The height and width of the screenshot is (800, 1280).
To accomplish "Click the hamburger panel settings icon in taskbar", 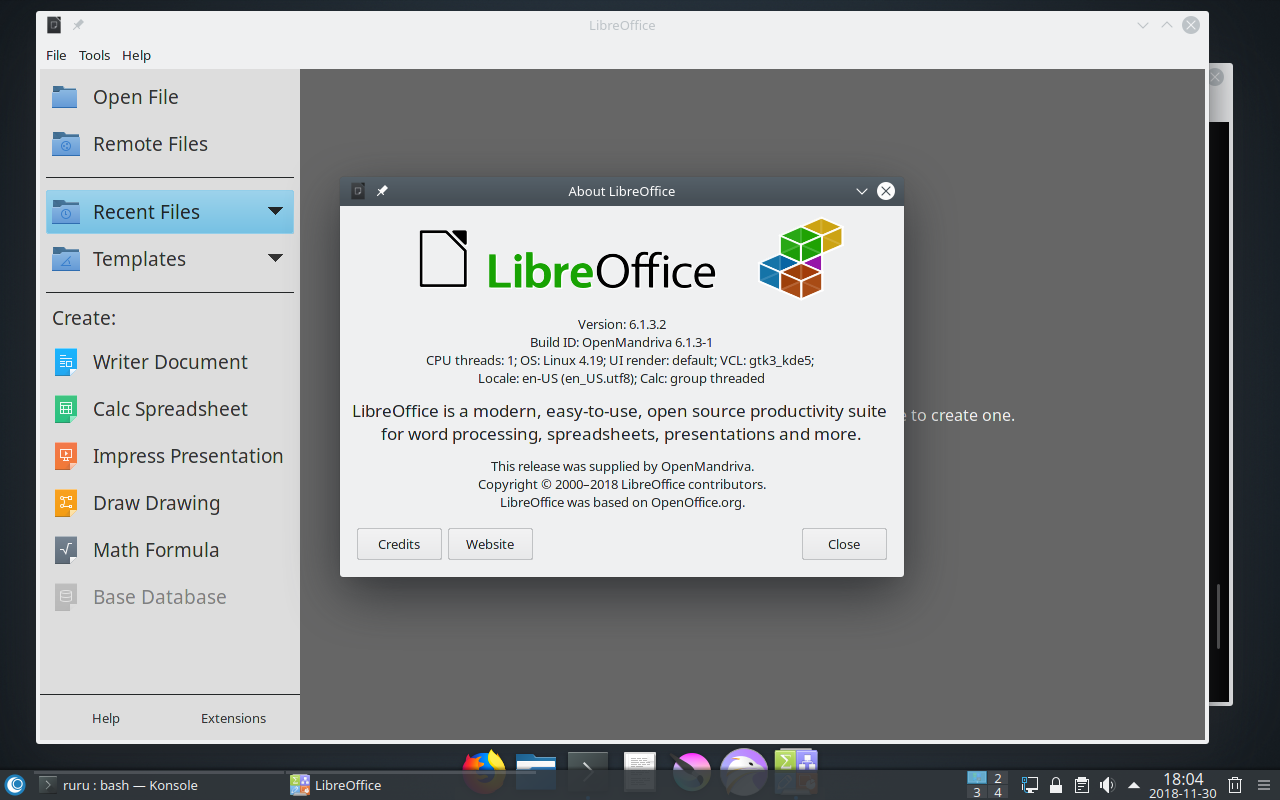I will pyautogui.click(x=1265, y=785).
